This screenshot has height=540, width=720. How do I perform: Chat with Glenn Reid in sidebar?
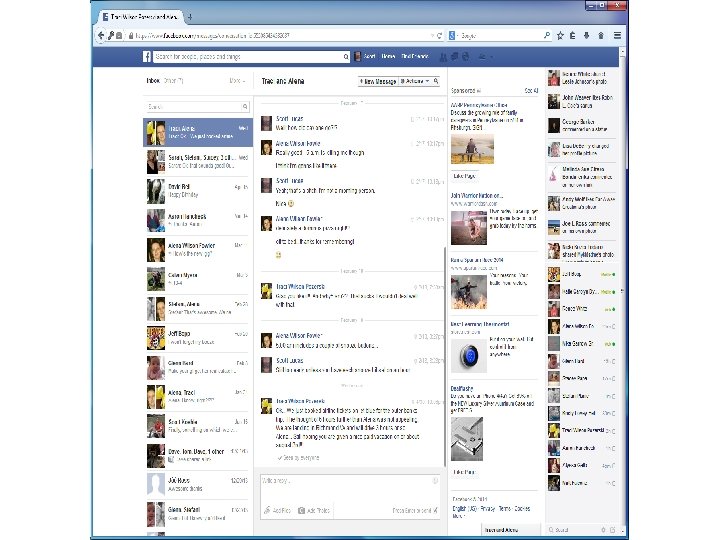(x=581, y=361)
